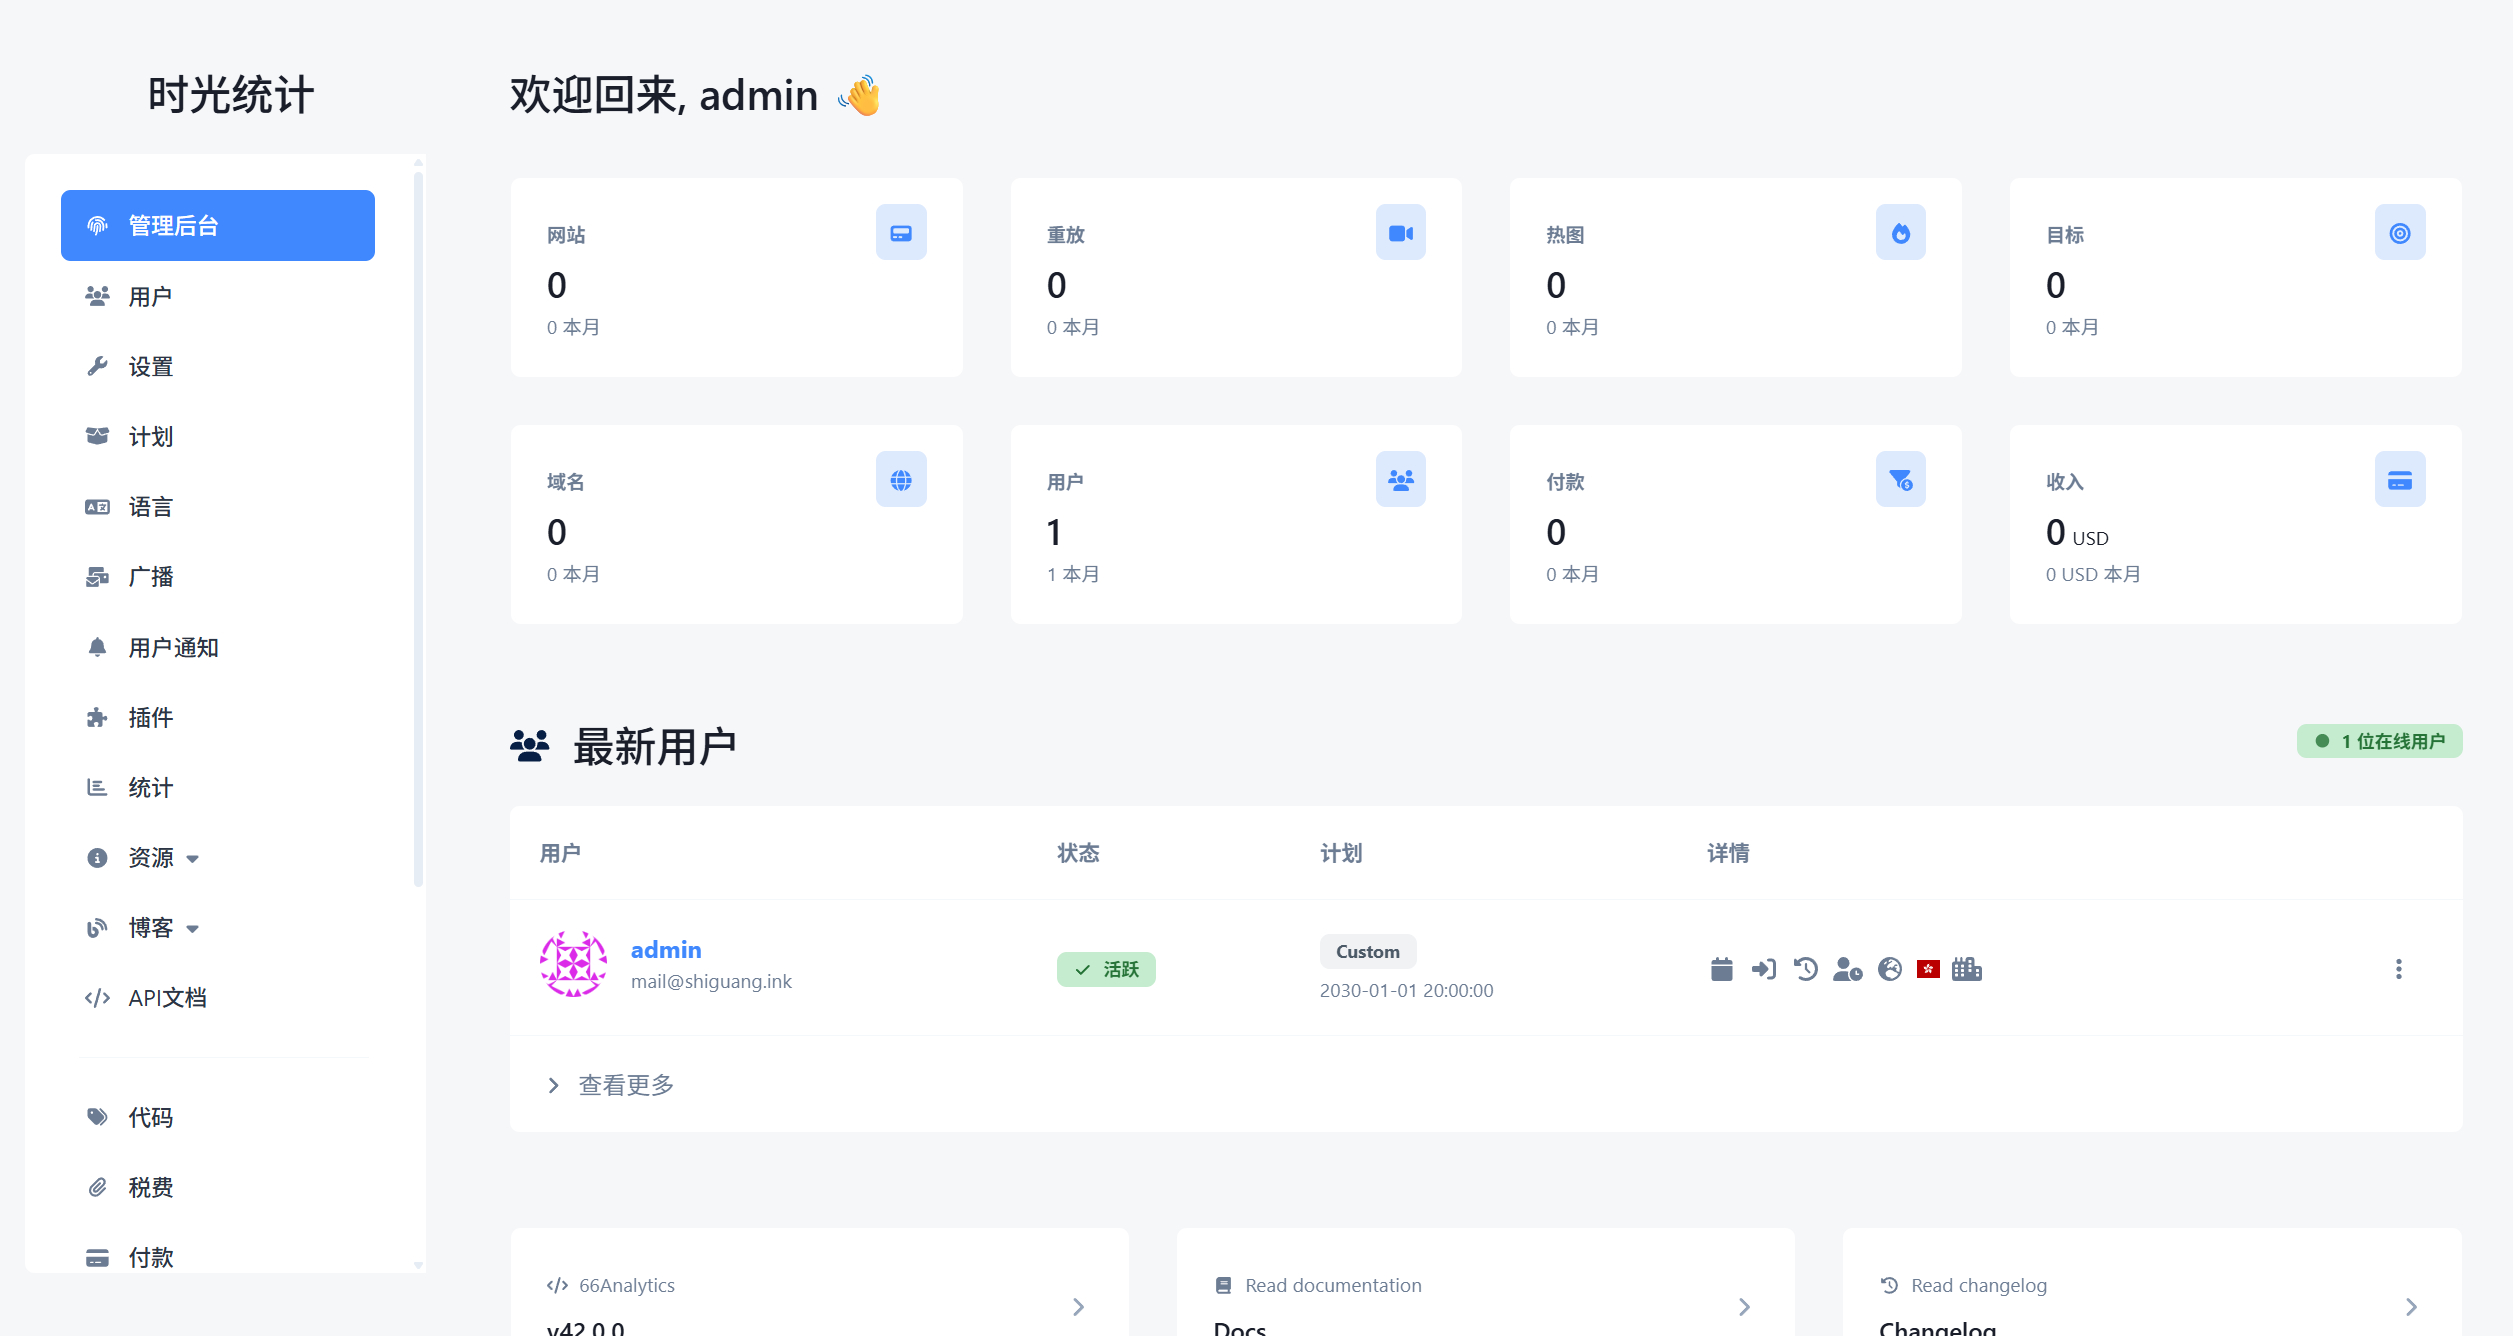Click the video camera icon on 重放 card

pyautogui.click(x=1400, y=233)
